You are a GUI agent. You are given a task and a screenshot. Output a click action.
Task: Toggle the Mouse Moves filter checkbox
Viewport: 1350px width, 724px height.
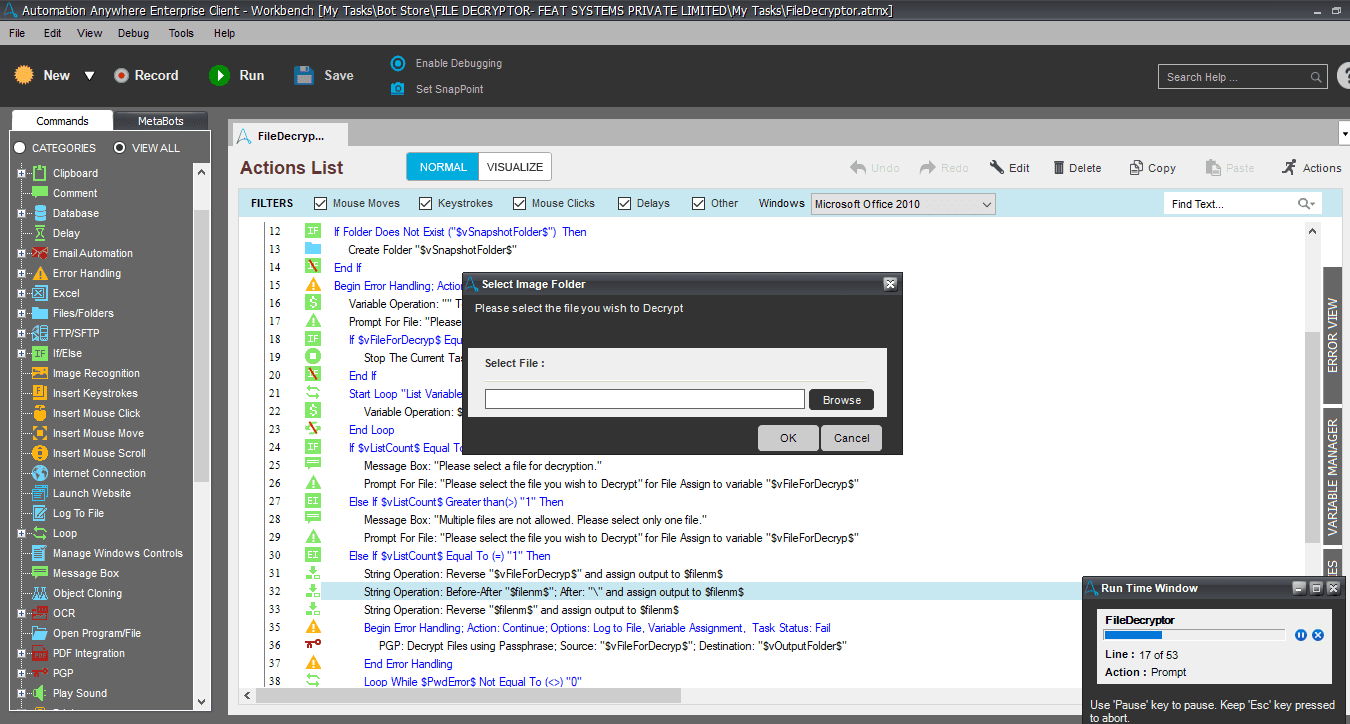tap(321, 203)
